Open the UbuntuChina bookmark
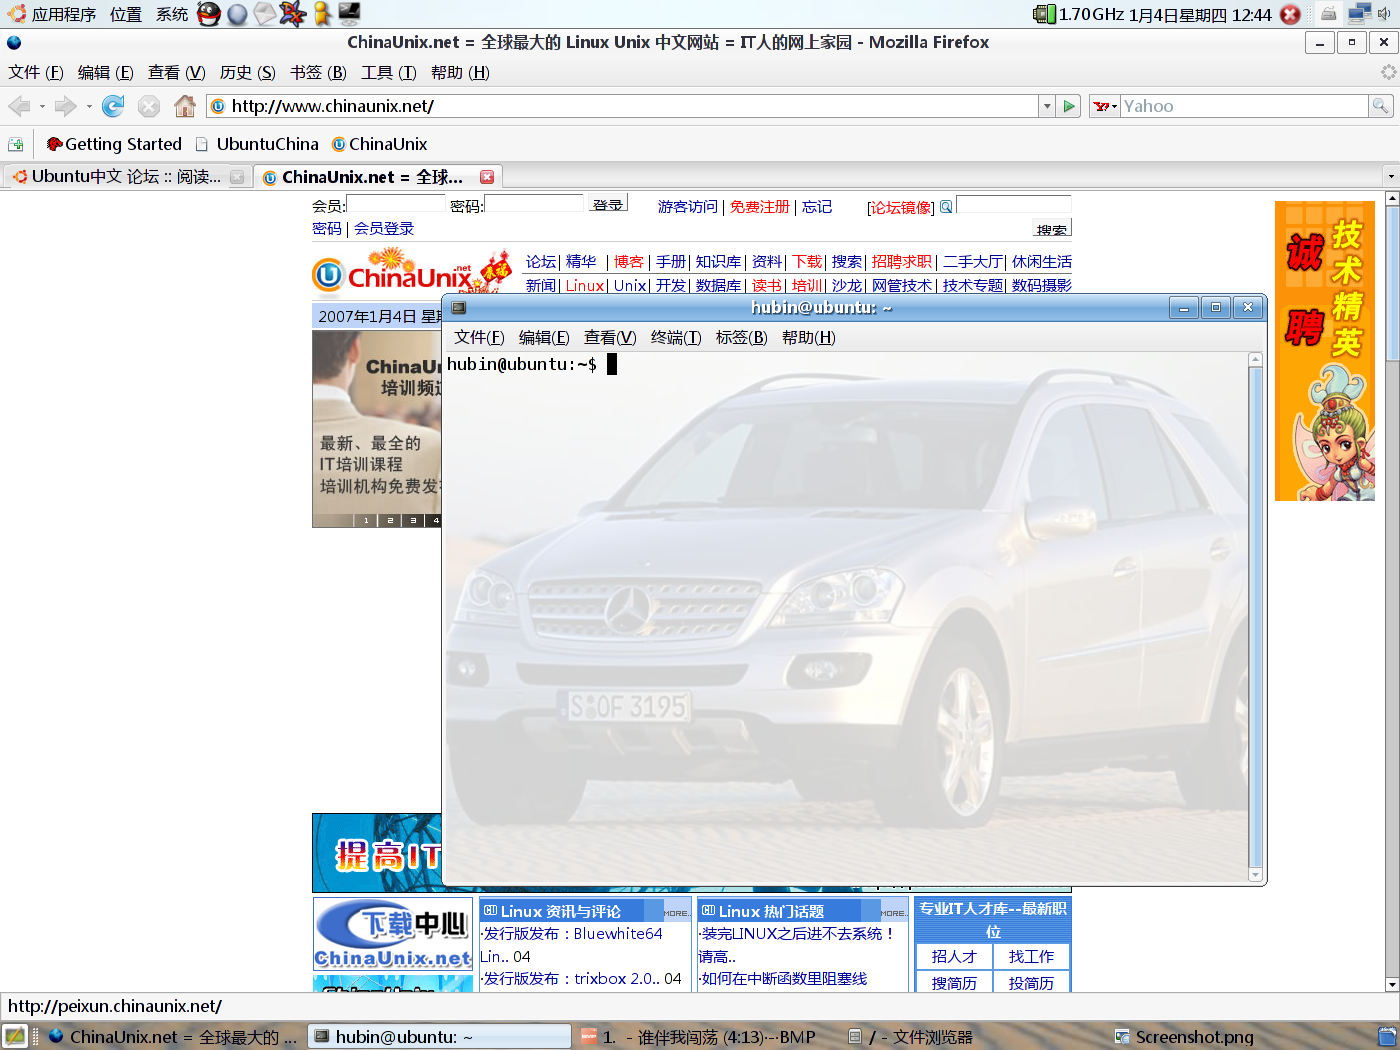This screenshot has height=1050, width=1400. click(257, 144)
